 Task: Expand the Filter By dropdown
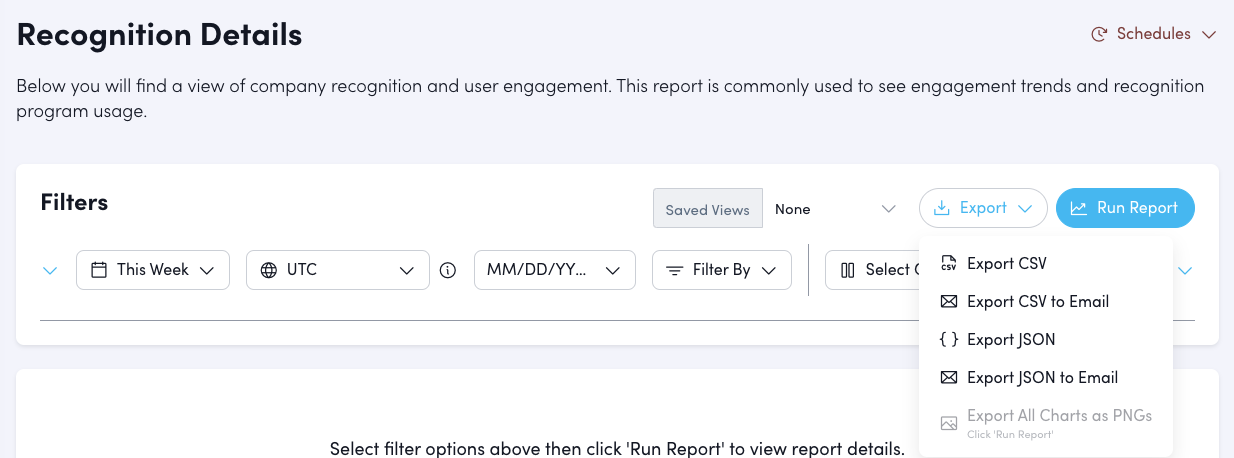721,270
